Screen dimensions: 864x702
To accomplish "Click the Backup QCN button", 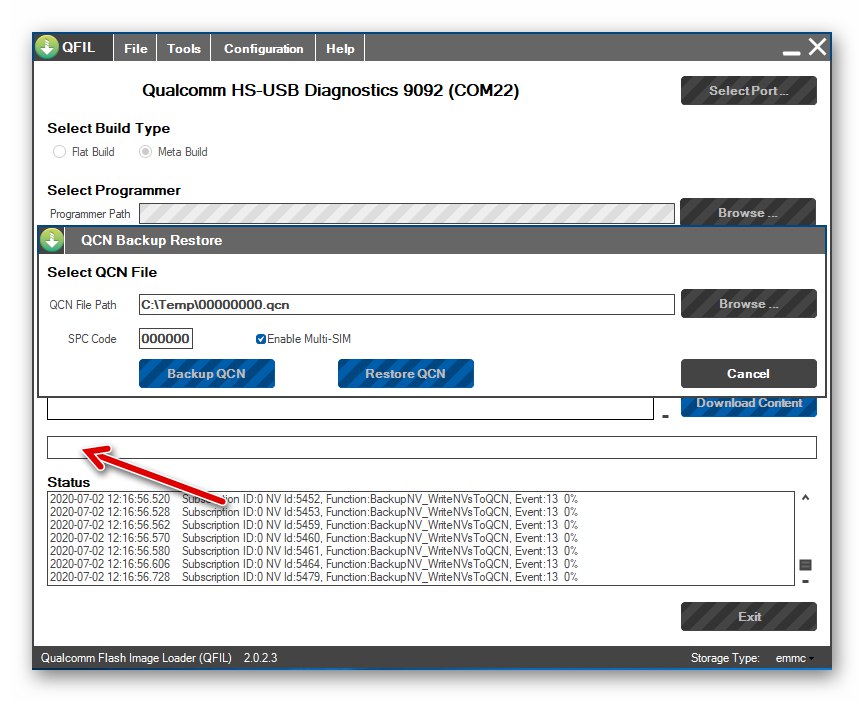I will (207, 374).
